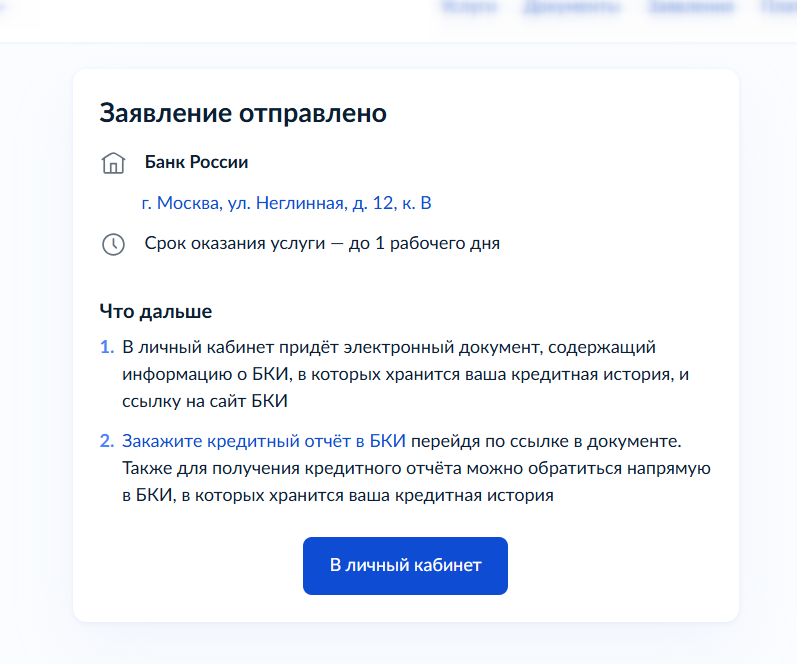797x664 pixels.
Task: Click the clock icon next to service term
Action: pos(113,244)
